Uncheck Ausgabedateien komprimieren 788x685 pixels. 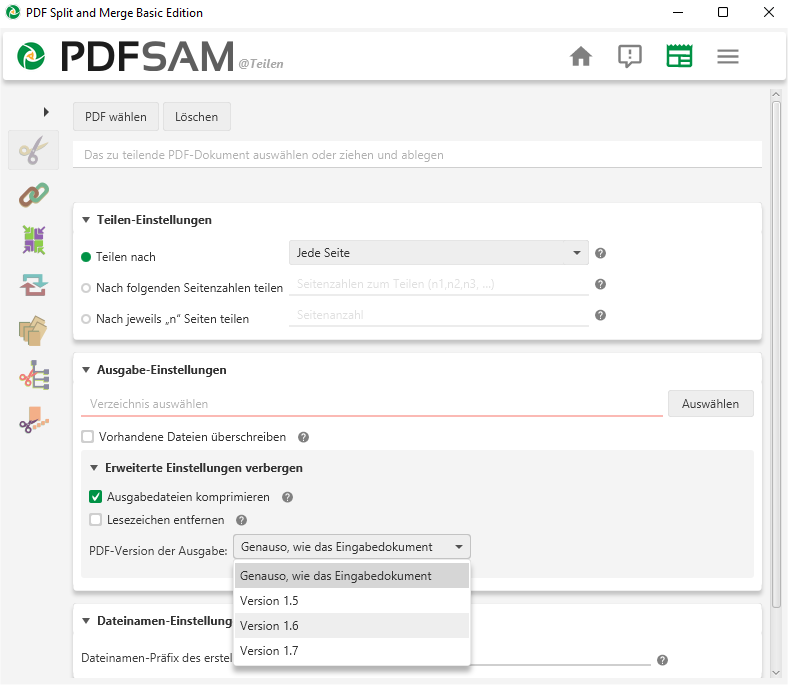95,497
